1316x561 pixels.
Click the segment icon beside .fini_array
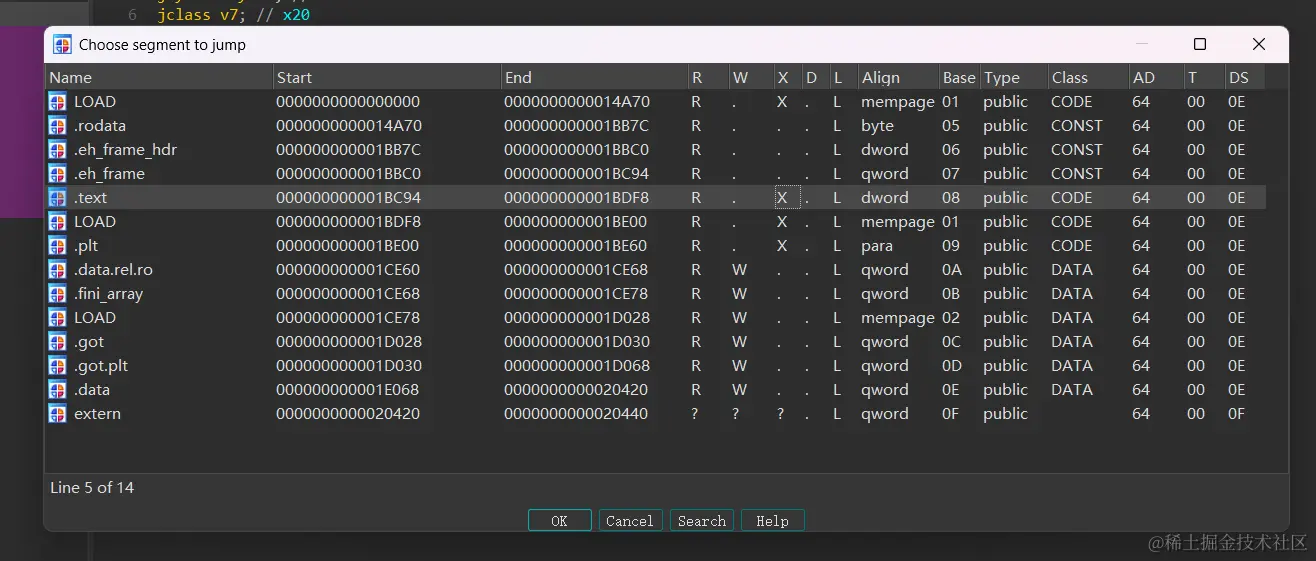point(57,294)
